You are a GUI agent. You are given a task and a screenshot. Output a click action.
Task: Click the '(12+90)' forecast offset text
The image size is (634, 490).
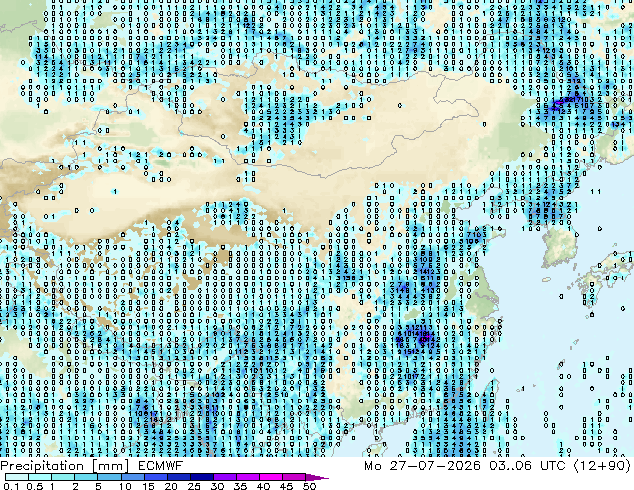tap(602, 466)
